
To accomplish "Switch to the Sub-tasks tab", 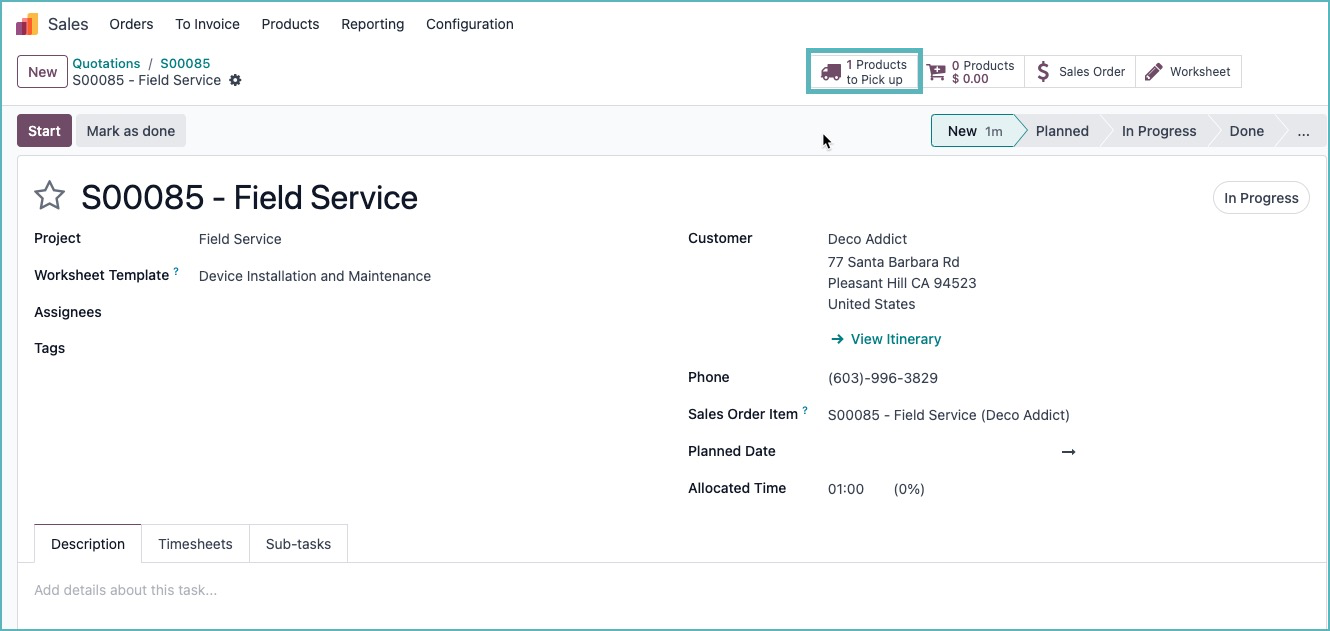I will [298, 544].
